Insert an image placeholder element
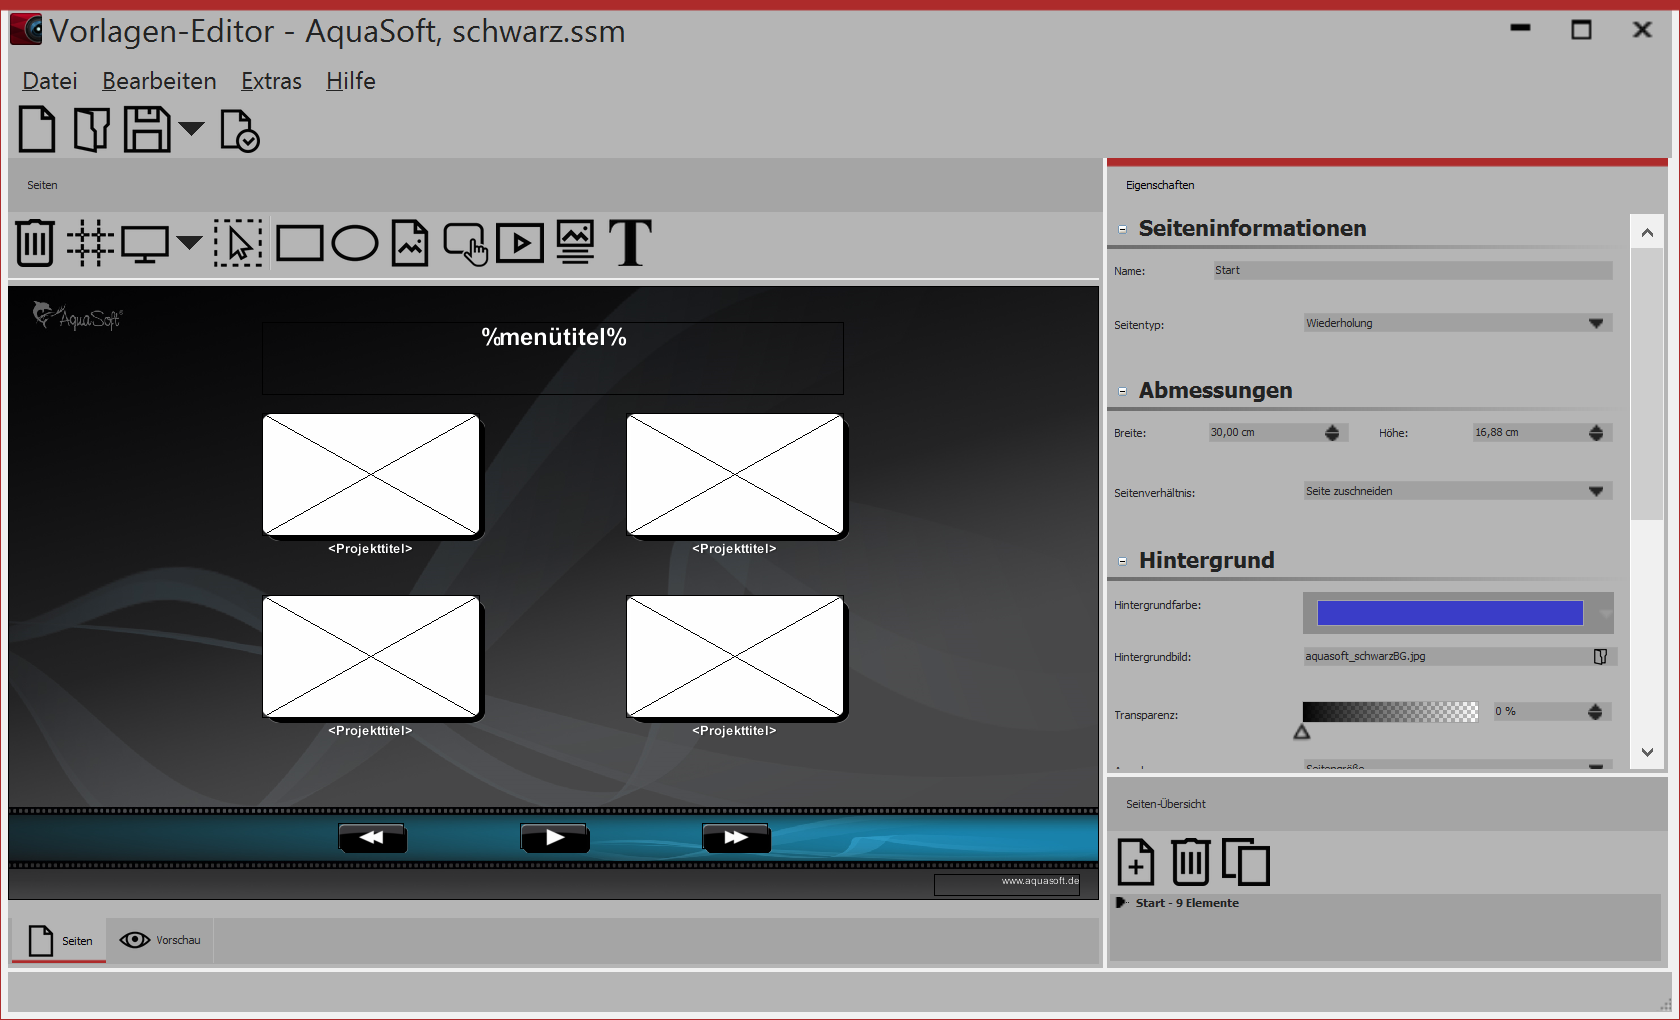 coord(409,242)
